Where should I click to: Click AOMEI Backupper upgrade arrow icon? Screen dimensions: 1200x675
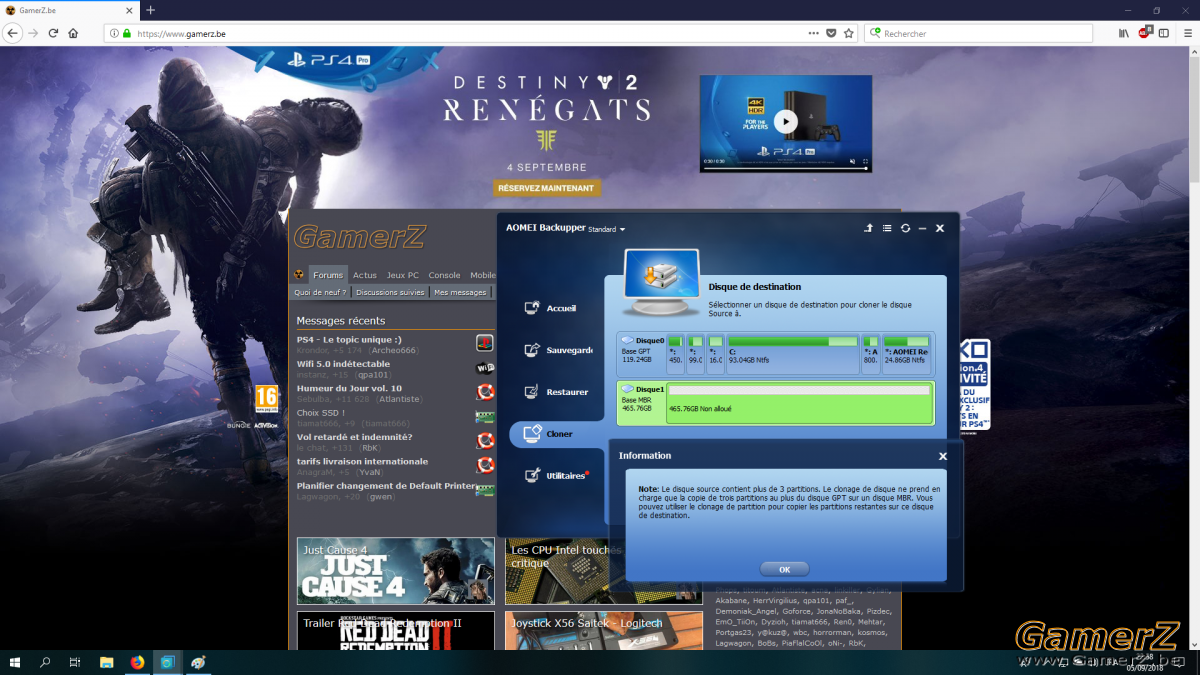[x=869, y=228]
